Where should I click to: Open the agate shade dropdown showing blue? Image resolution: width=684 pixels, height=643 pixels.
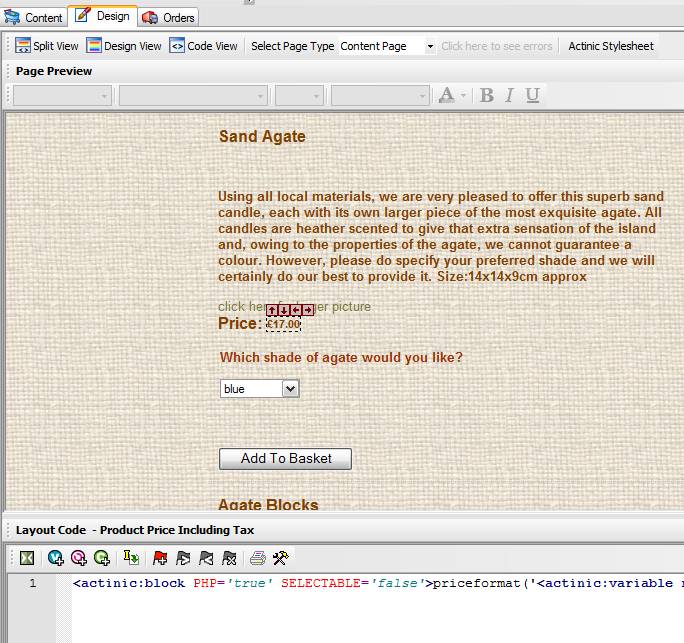pyautogui.click(x=290, y=389)
